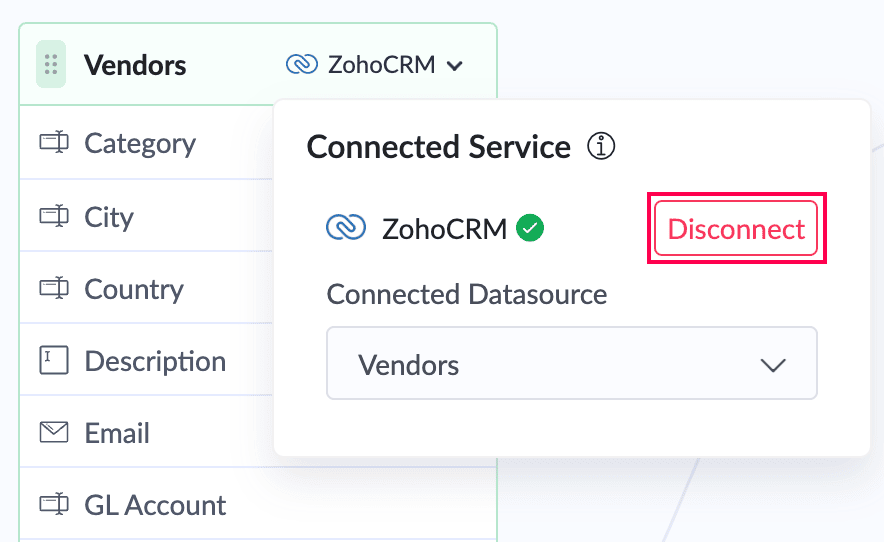This screenshot has width=884, height=542.
Task: Click the chevron arrow in Vendors datasource box
Action: (773, 365)
